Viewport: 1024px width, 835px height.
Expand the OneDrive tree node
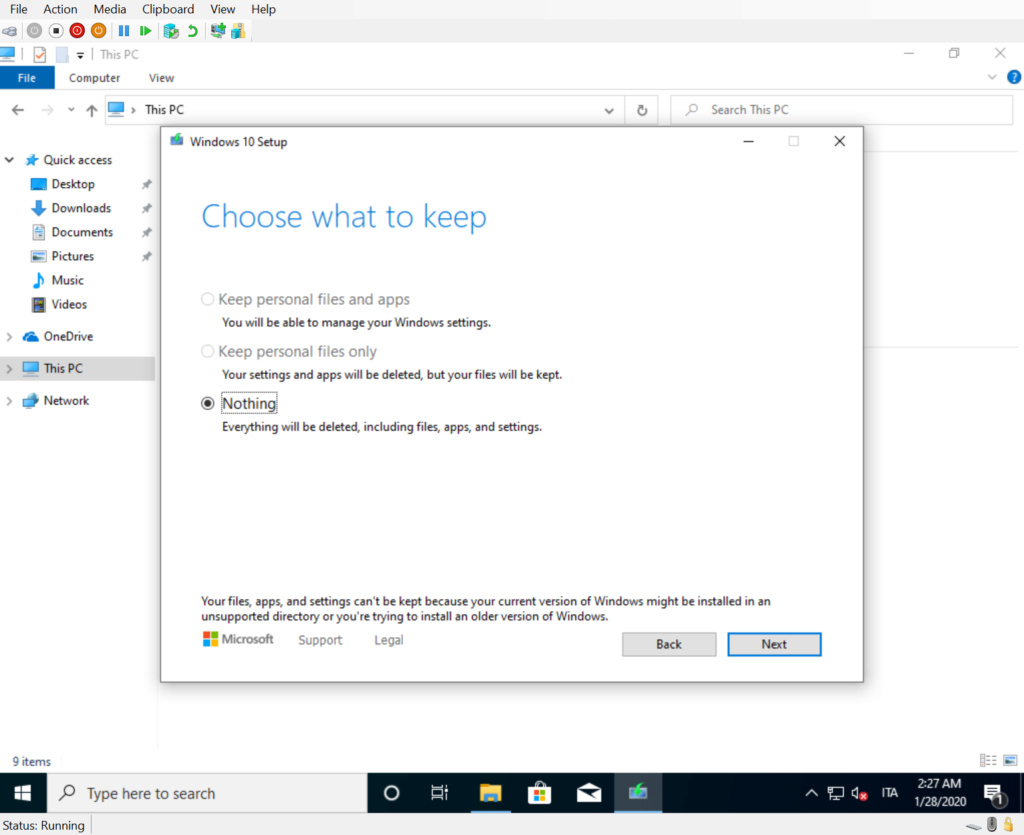coord(9,337)
